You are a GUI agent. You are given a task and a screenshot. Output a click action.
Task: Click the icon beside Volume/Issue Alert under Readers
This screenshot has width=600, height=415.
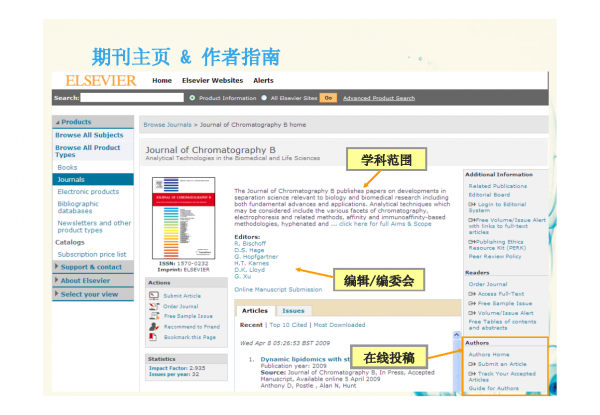(472, 313)
